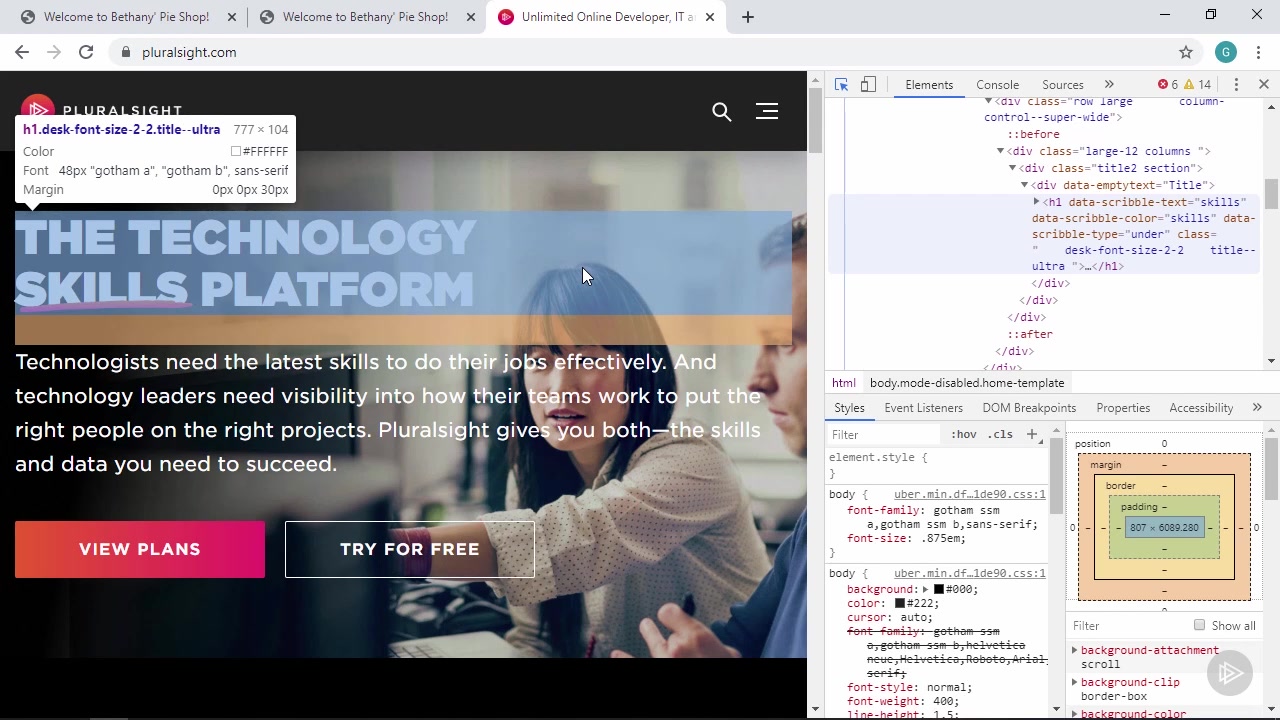
Task: Click the Pluralsight search magnifier icon
Action: pos(721,112)
